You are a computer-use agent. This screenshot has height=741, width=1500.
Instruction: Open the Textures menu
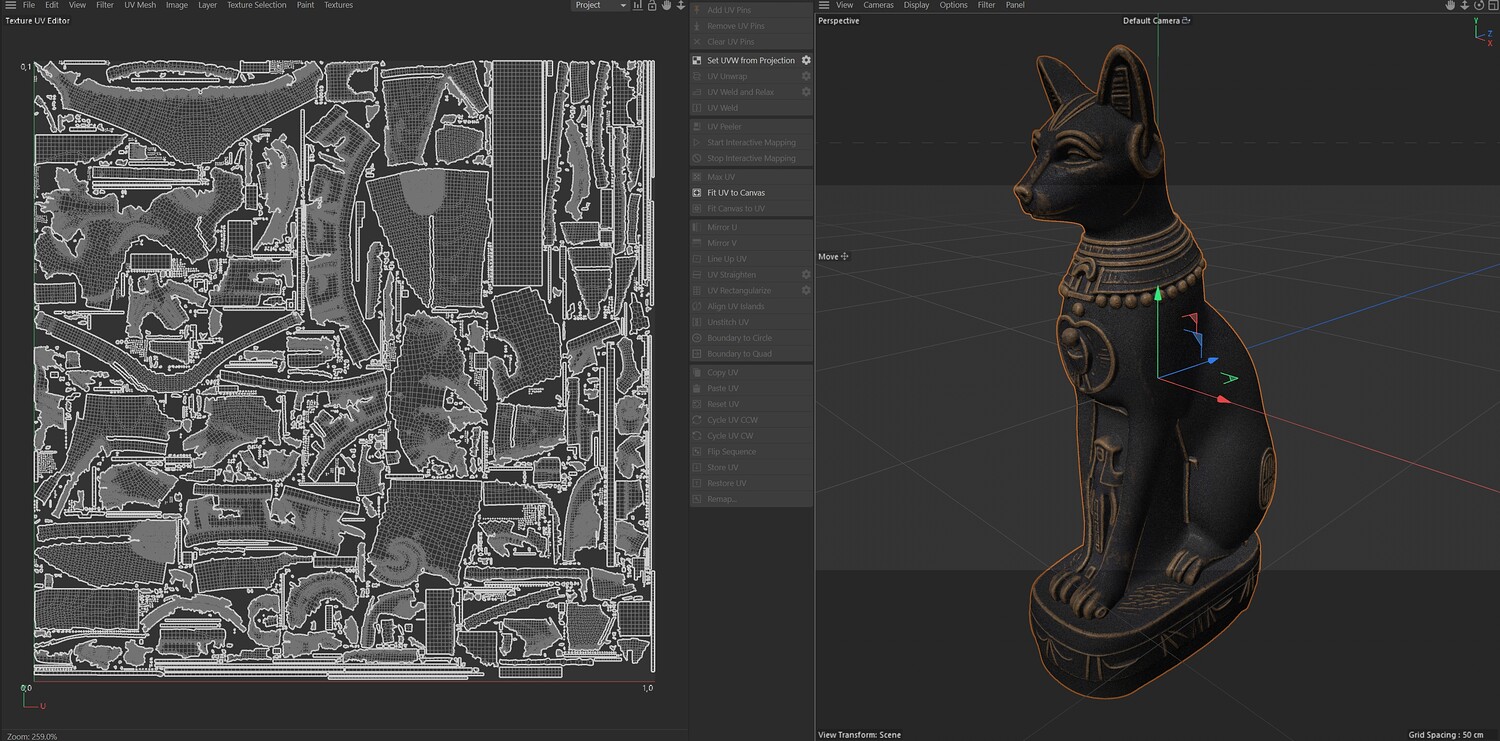click(338, 5)
